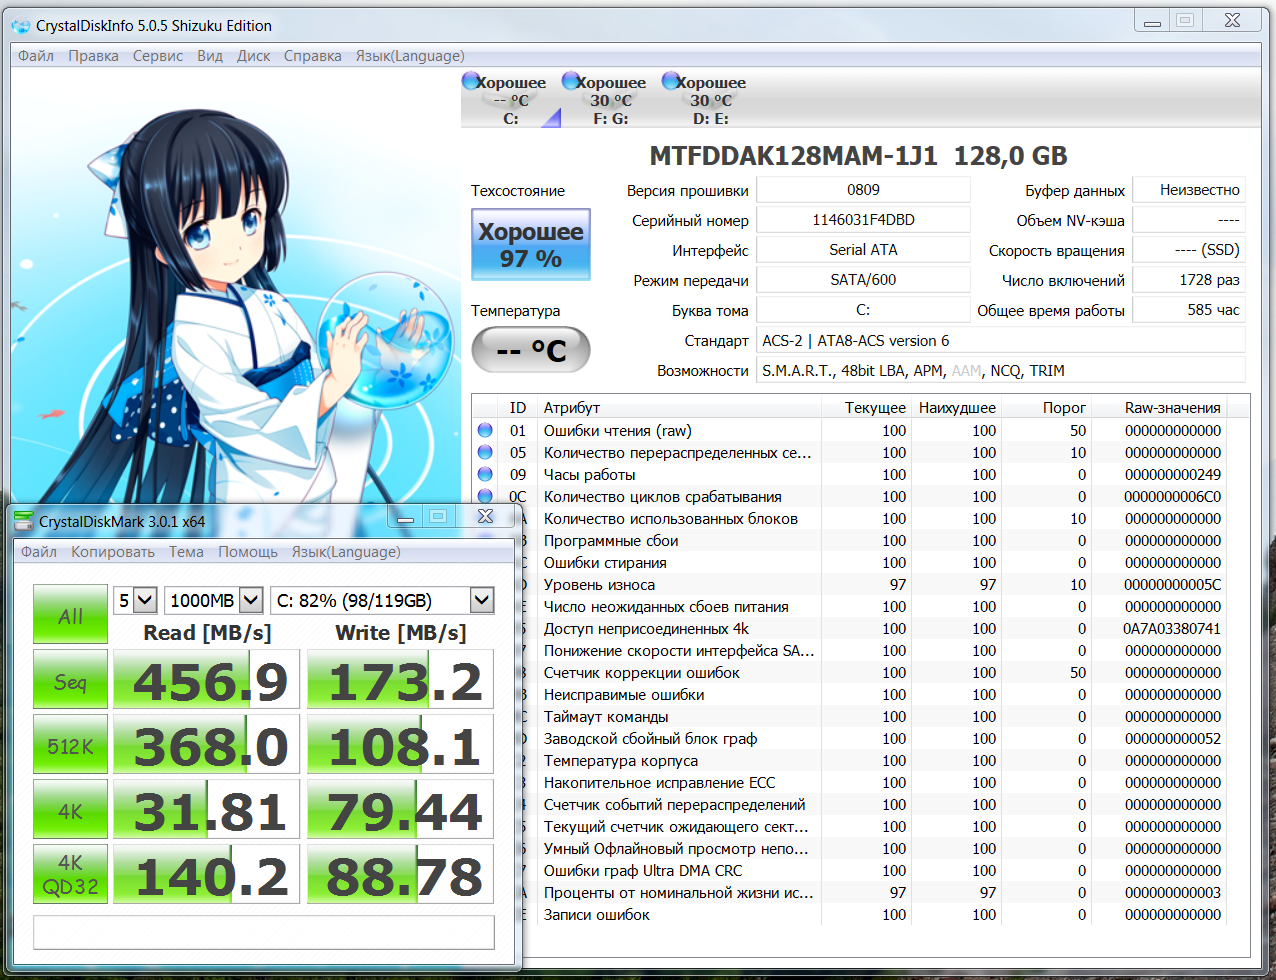Screen dimensions: 1276x980
Task: Open Язык(Language) menu in CrystalDiskMark
Action: coord(346,552)
